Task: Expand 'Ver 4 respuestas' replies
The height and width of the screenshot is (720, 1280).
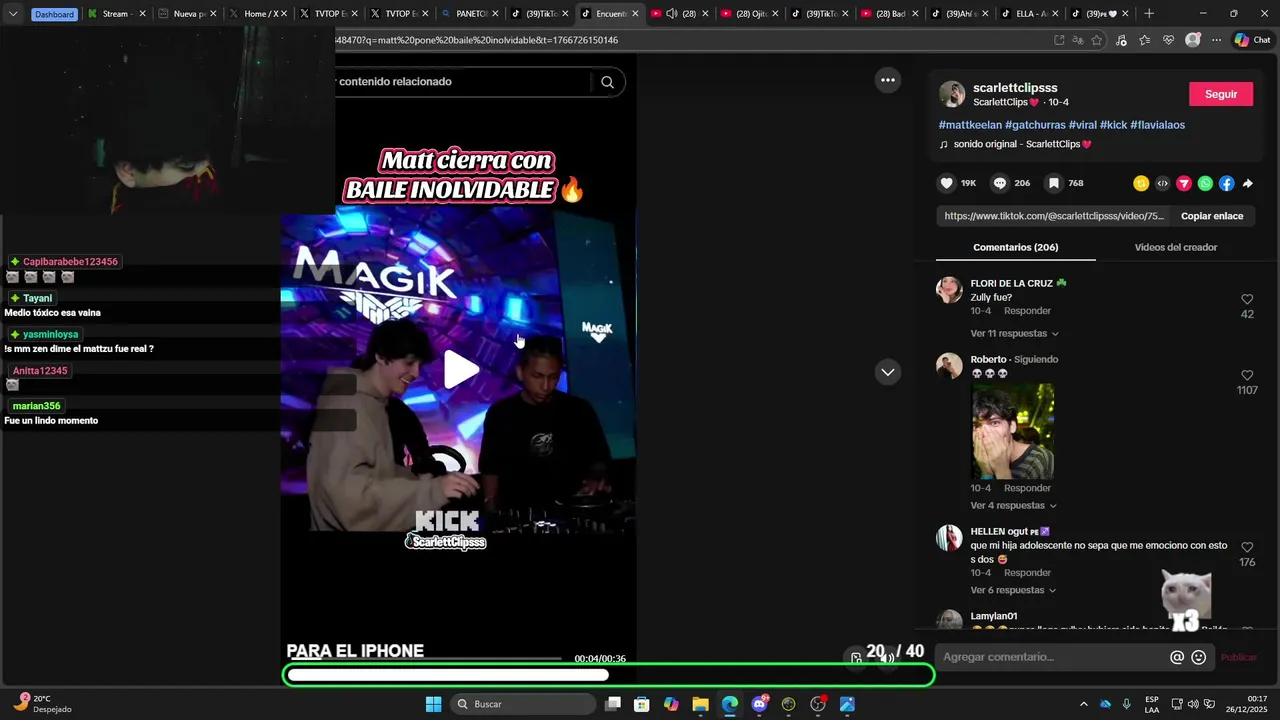Action: click(x=1013, y=506)
